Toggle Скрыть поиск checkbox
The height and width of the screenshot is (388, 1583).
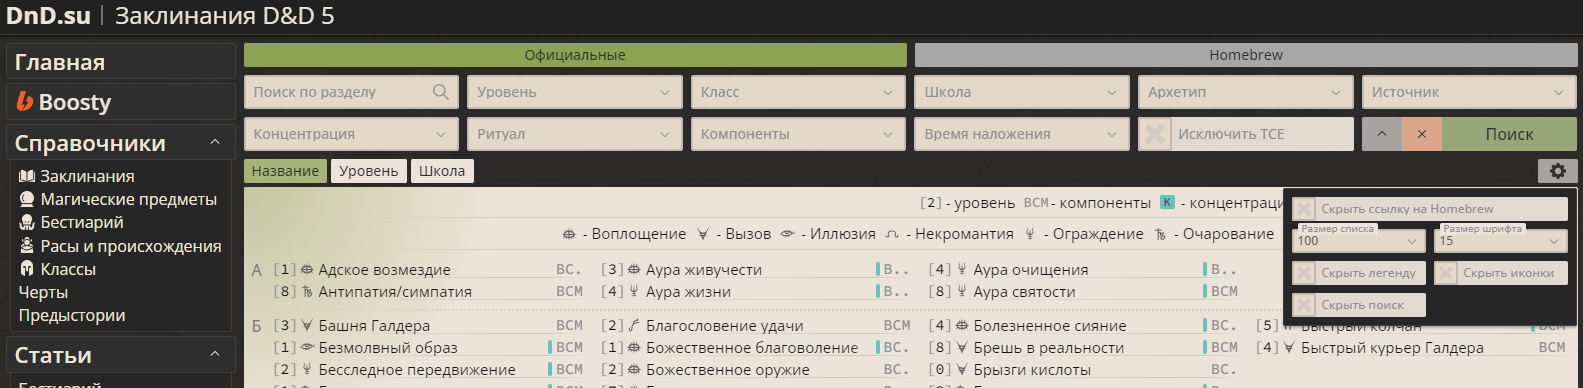[x=1304, y=305]
